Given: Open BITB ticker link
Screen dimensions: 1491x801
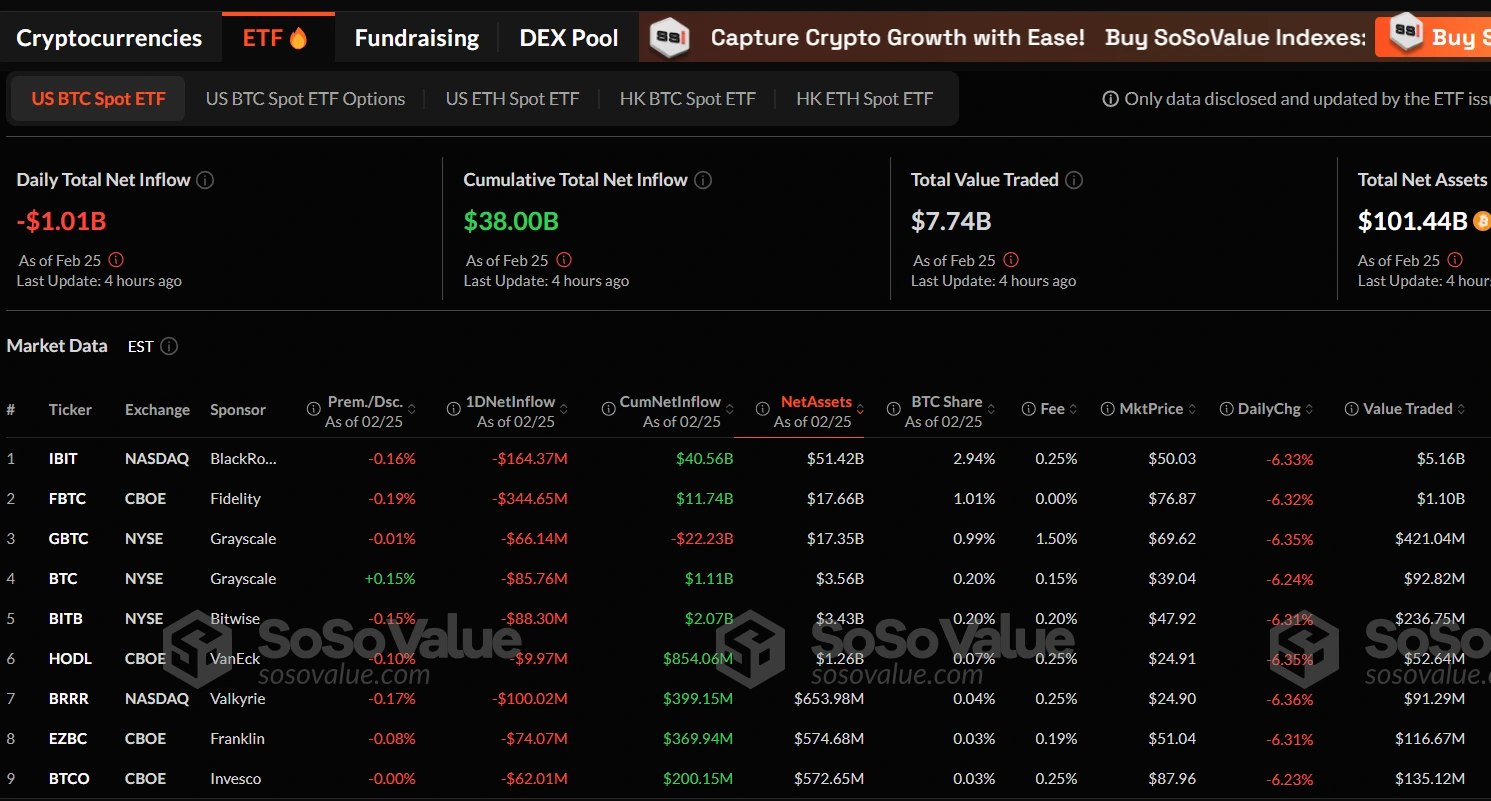Looking at the screenshot, I should 66,619.
